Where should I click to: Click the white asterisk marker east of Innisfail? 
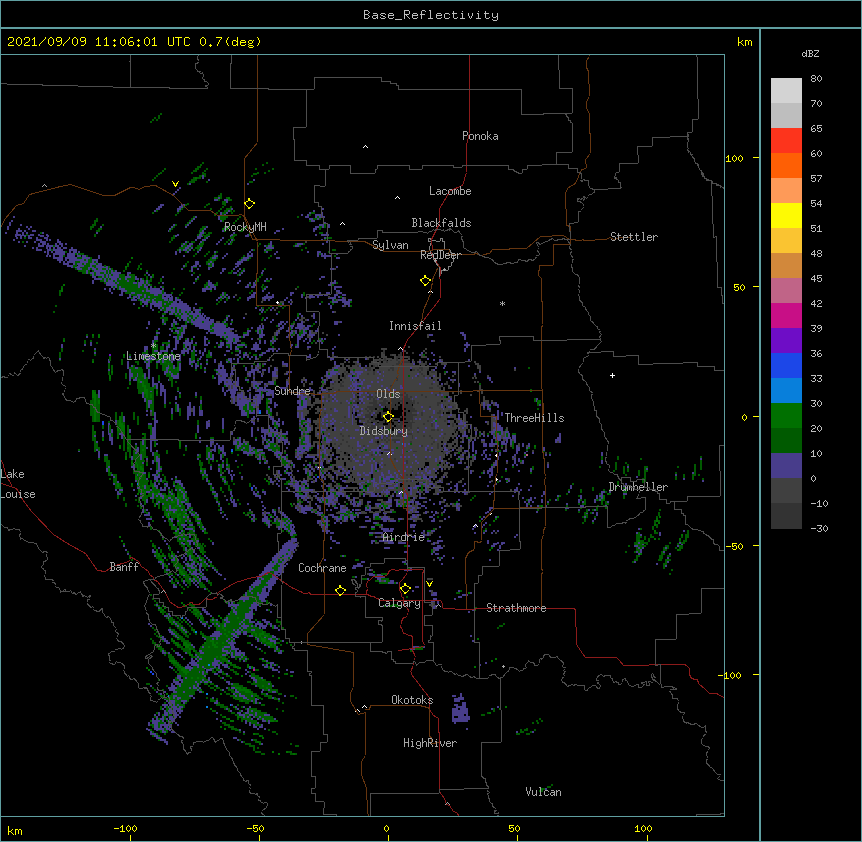click(x=502, y=303)
